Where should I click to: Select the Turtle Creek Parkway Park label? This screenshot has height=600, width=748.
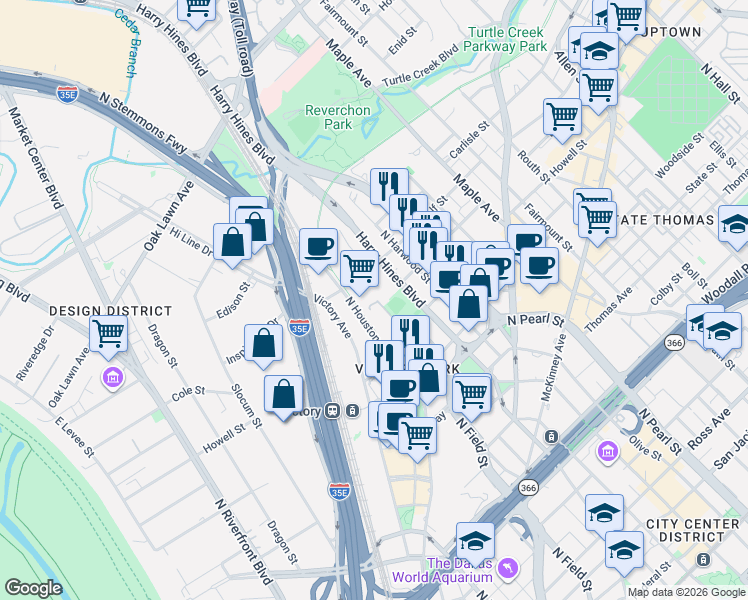point(506,39)
